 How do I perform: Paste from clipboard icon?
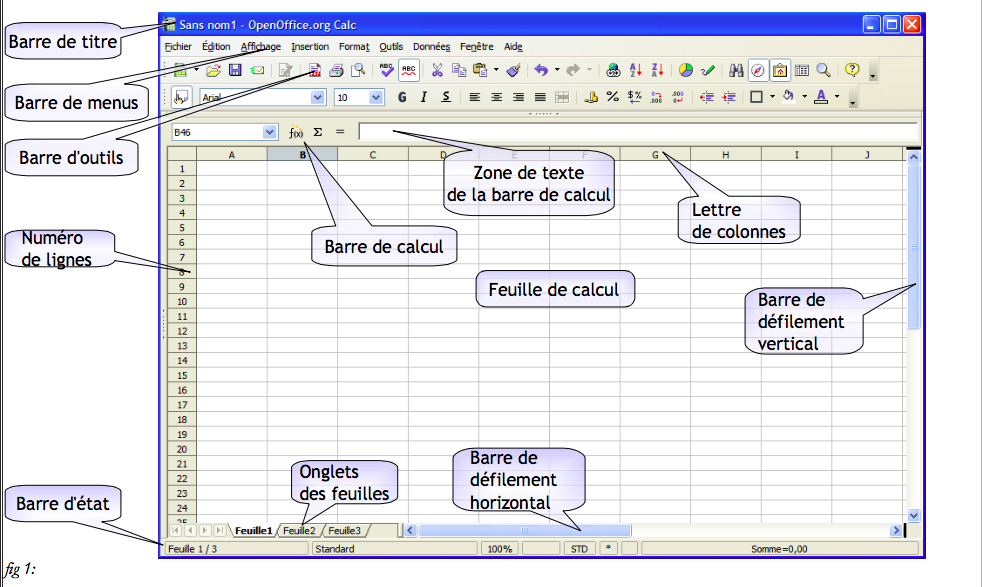pos(480,70)
